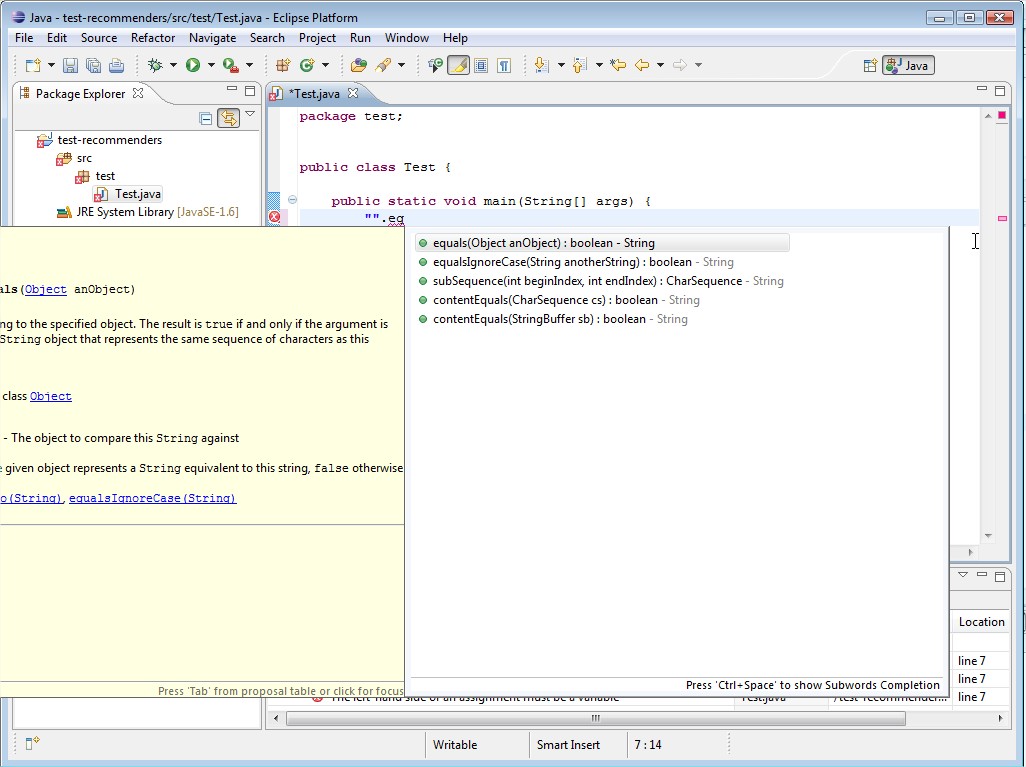The height and width of the screenshot is (767, 1026).
Task: Click the Save icon in toolbar
Action: click(x=70, y=65)
